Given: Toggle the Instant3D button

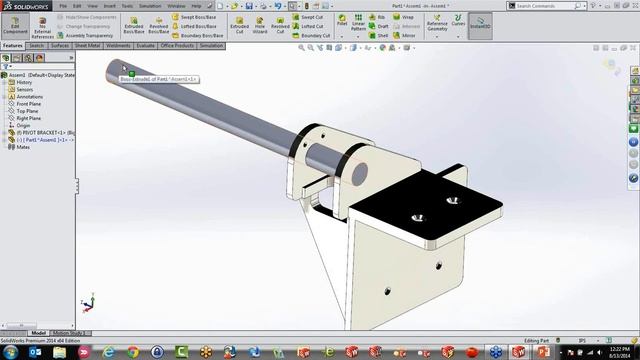Looking at the screenshot, I should pos(480,25).
